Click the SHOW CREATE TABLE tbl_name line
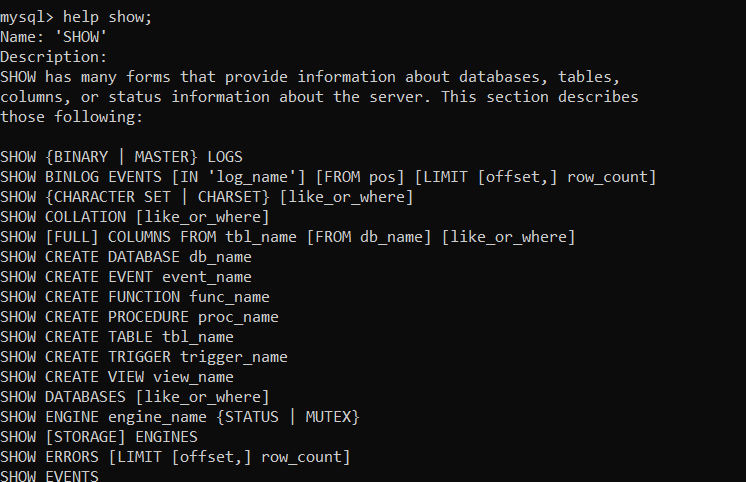 (x=117, y=337)
